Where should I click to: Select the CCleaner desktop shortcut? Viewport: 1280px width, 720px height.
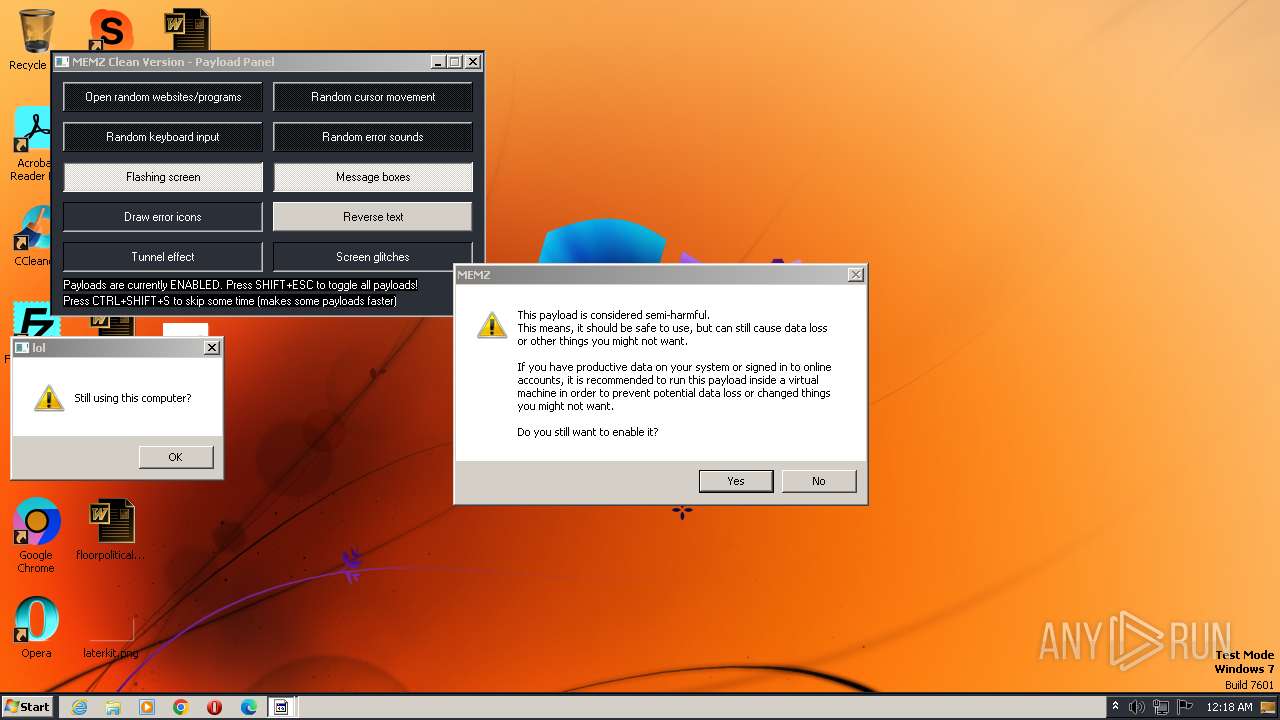[x=32, y=236]
